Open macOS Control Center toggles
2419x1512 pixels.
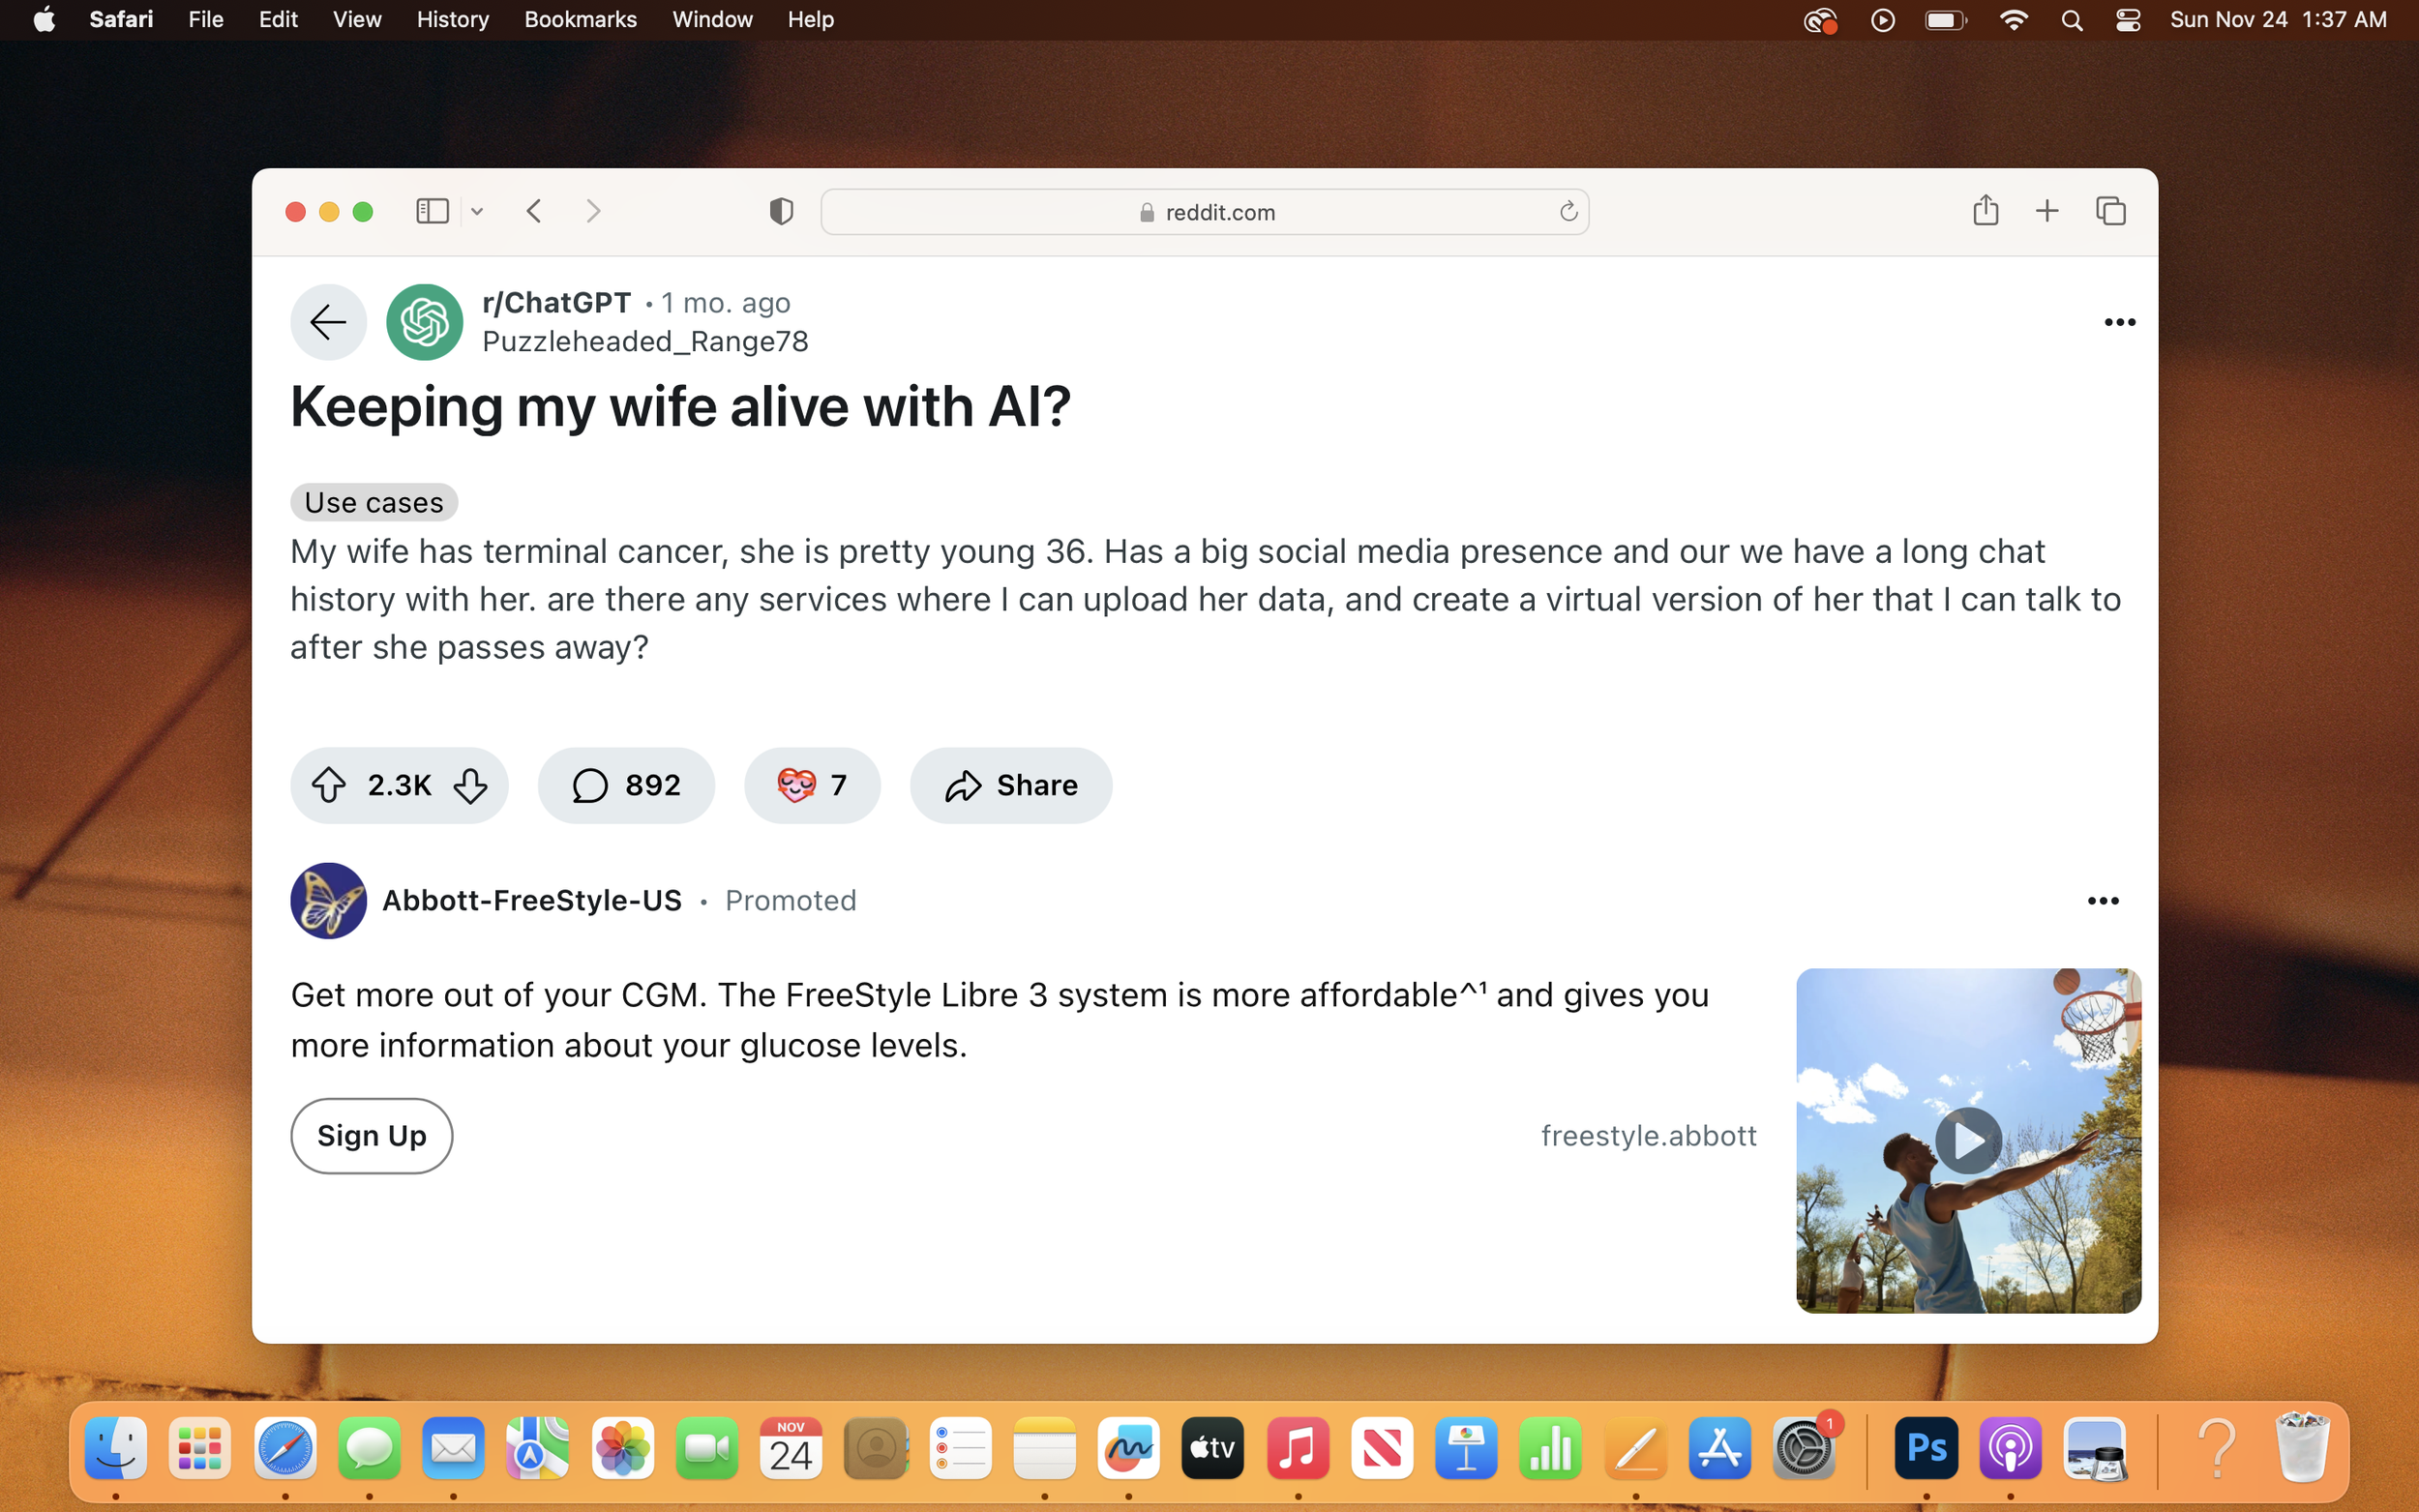click(2127, 20)
